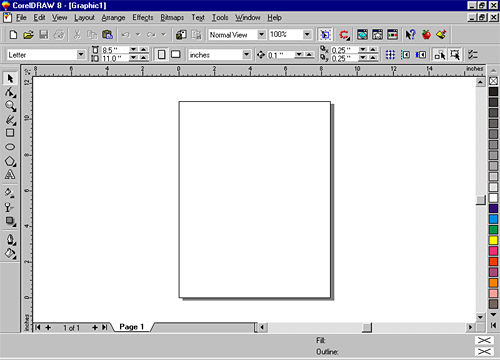The height and width of the screenshot is (360, 500).
Task: Select the Rectangle tool
Action: pos(10,133)
